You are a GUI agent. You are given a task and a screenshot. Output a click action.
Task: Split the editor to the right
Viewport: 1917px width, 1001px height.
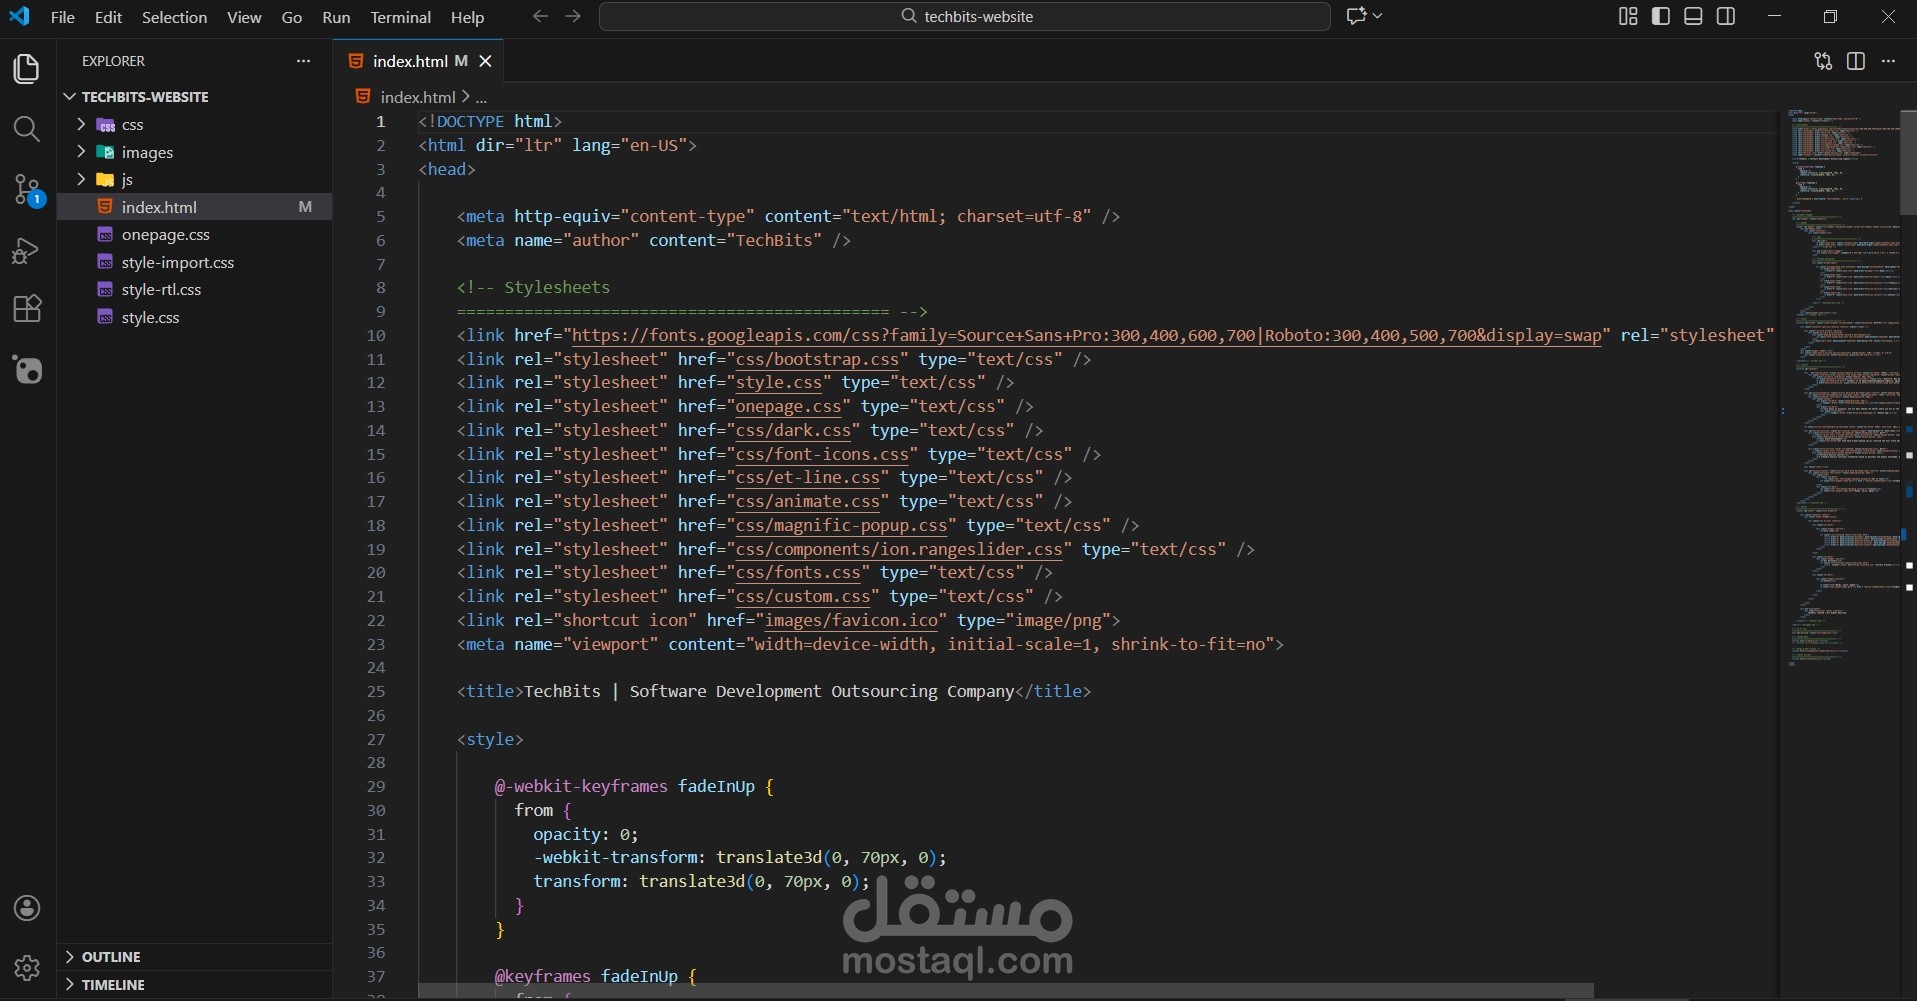click(1856, 61)
